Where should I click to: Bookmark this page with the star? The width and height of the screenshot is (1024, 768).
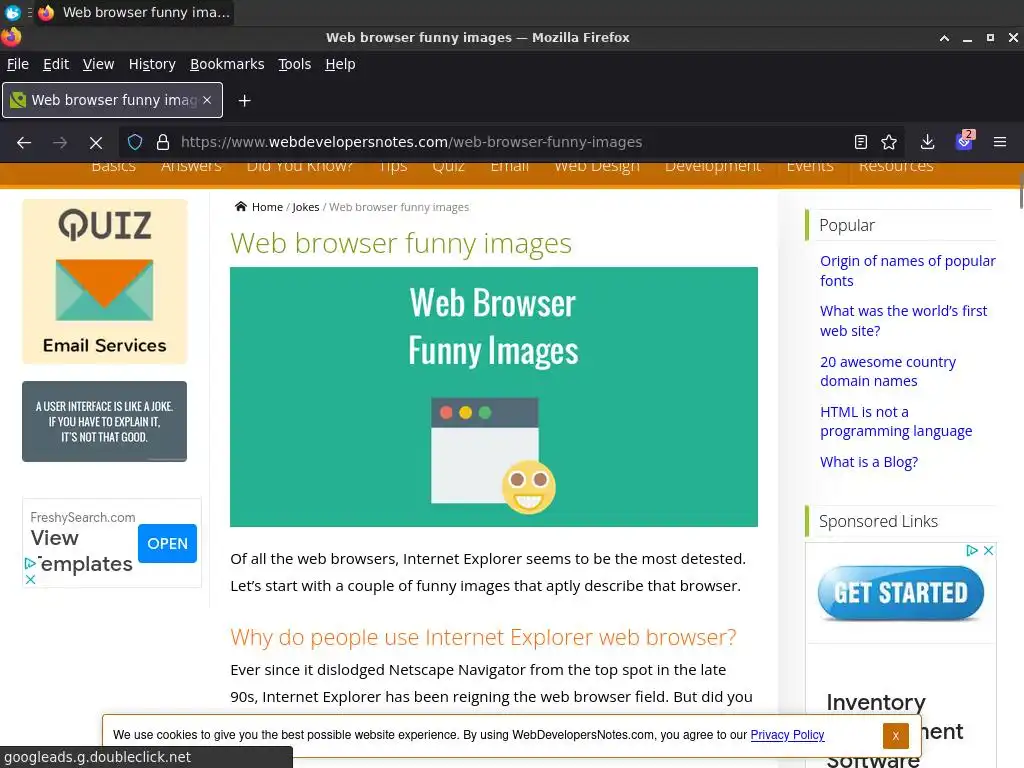coord(889,142)
